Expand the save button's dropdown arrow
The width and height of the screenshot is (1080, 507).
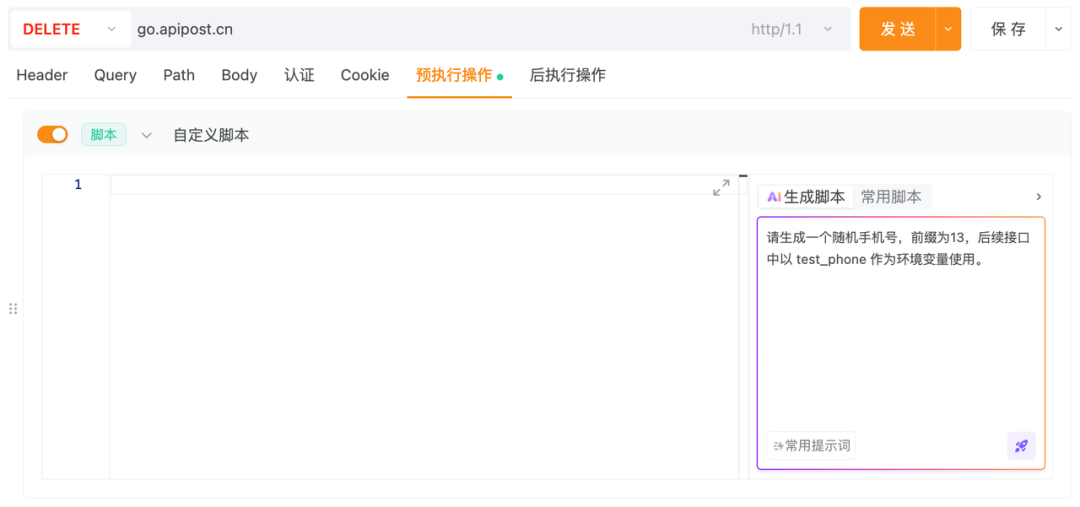(1059, 29)
